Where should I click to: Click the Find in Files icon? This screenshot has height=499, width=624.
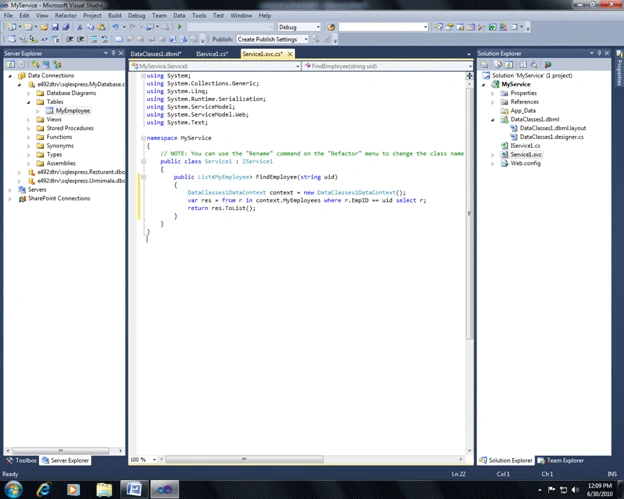(x=331, y=27)
